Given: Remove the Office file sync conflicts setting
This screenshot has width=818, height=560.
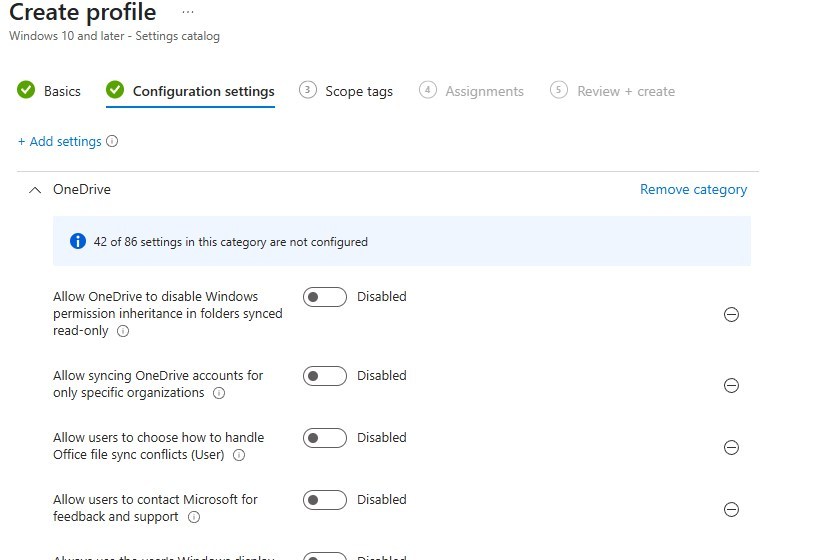Looking at the screenshot, I should point(731,447).
